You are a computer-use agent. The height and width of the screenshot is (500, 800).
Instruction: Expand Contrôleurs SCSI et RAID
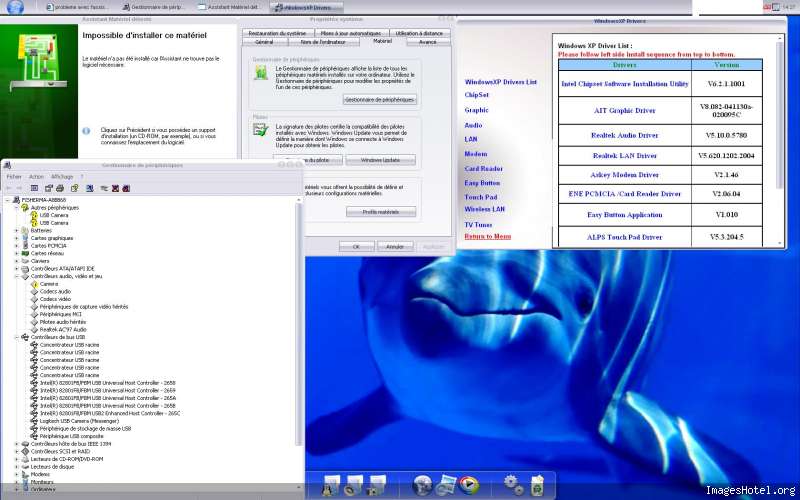pyautogui.click(x=17, y=452)
